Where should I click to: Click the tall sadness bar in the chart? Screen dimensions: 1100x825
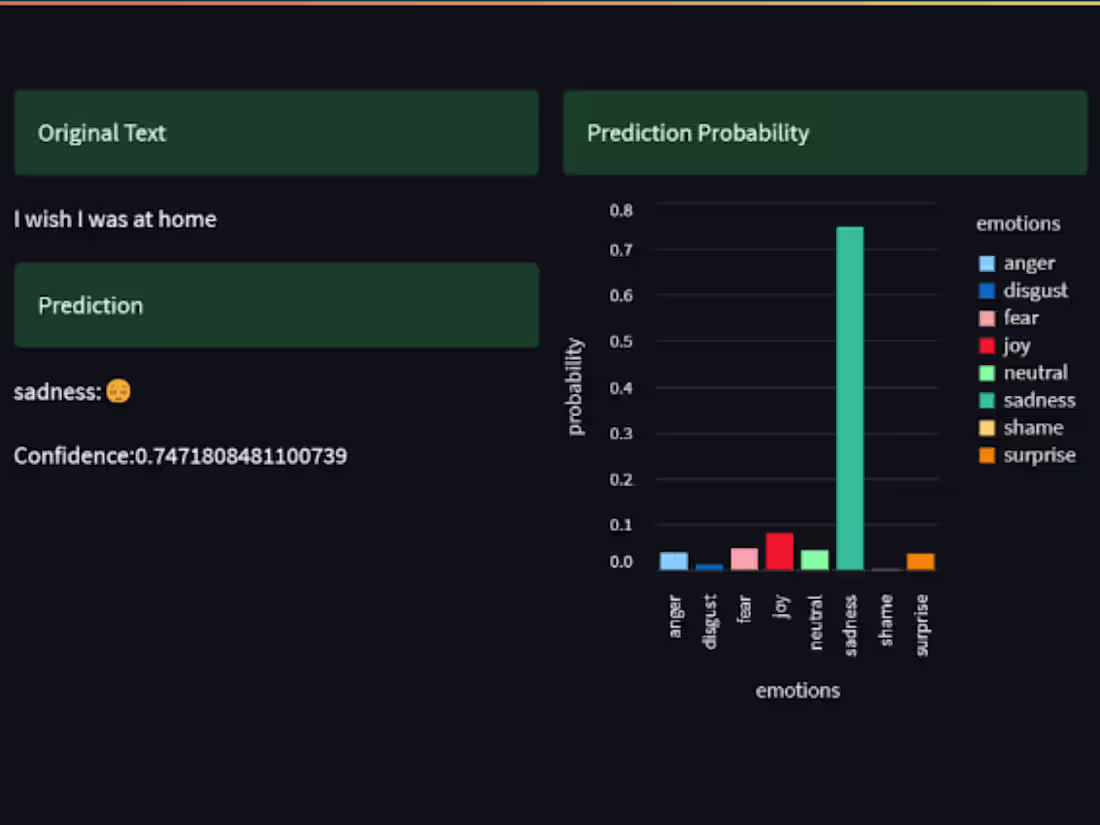point(851,400)
